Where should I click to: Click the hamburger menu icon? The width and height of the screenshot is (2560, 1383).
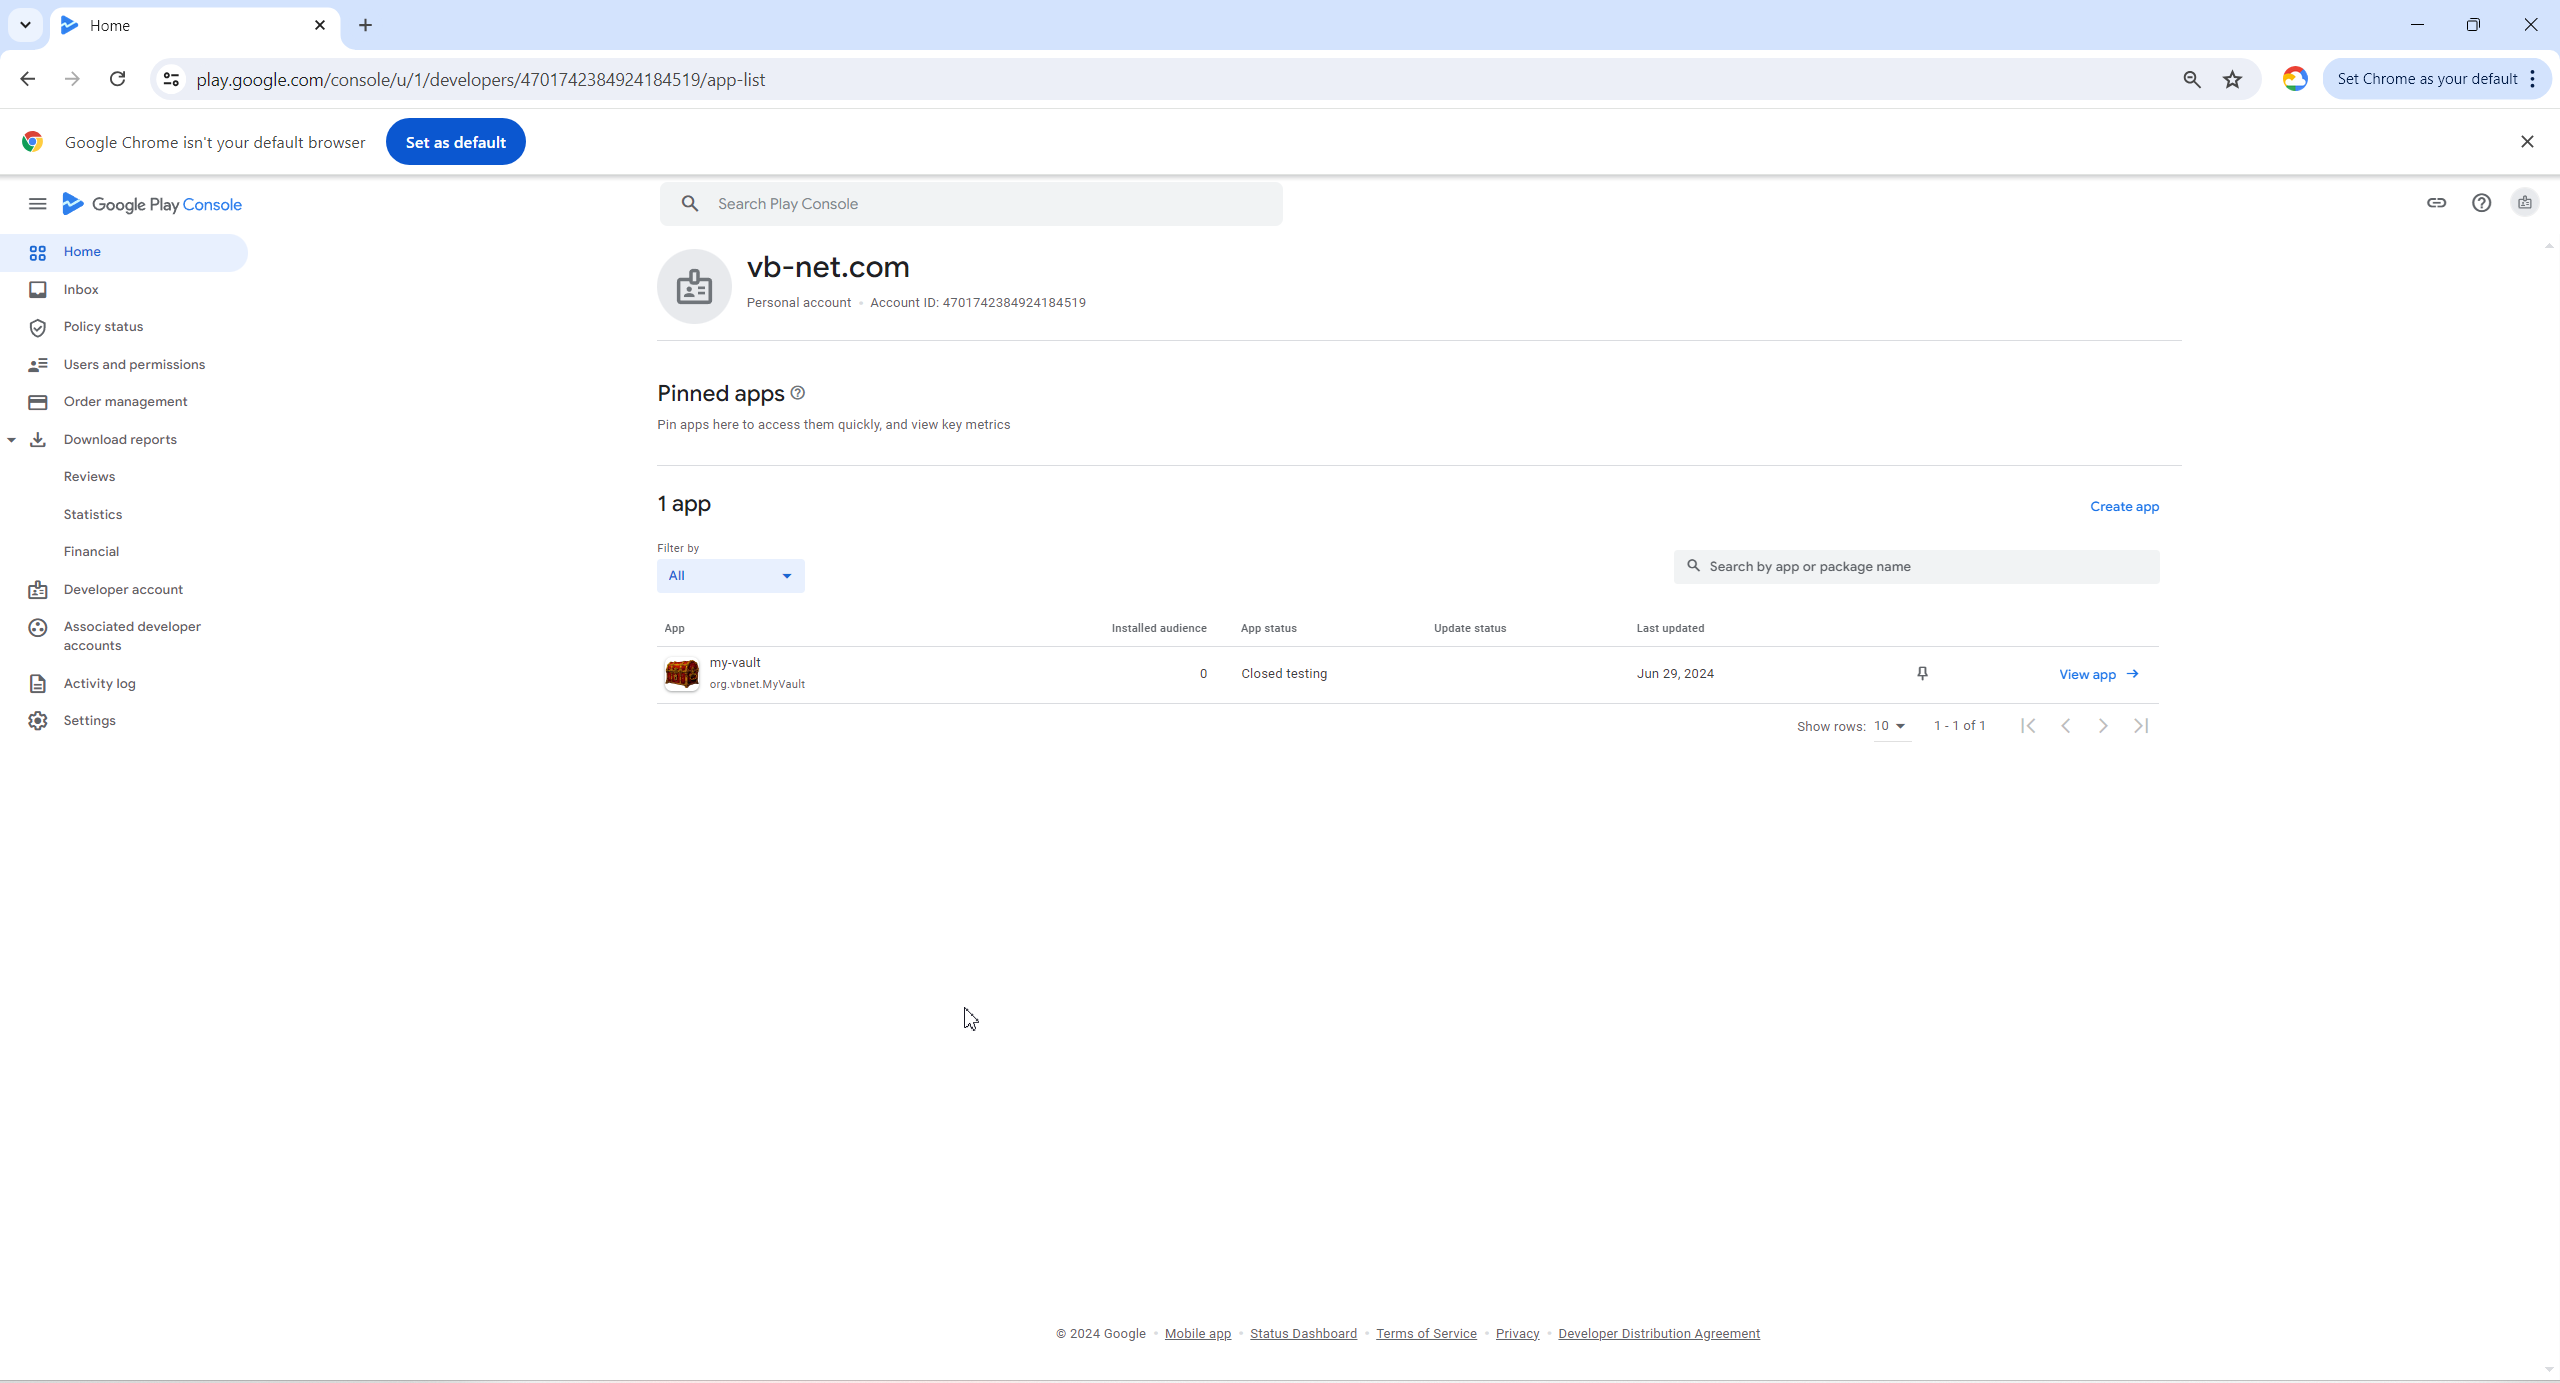(37, 204)
